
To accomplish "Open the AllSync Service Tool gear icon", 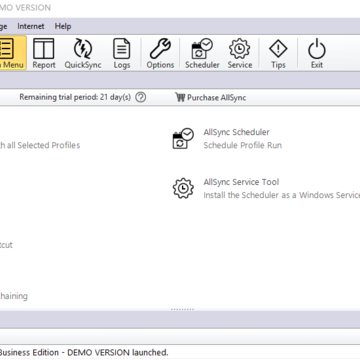I will [x=183, y=188].
